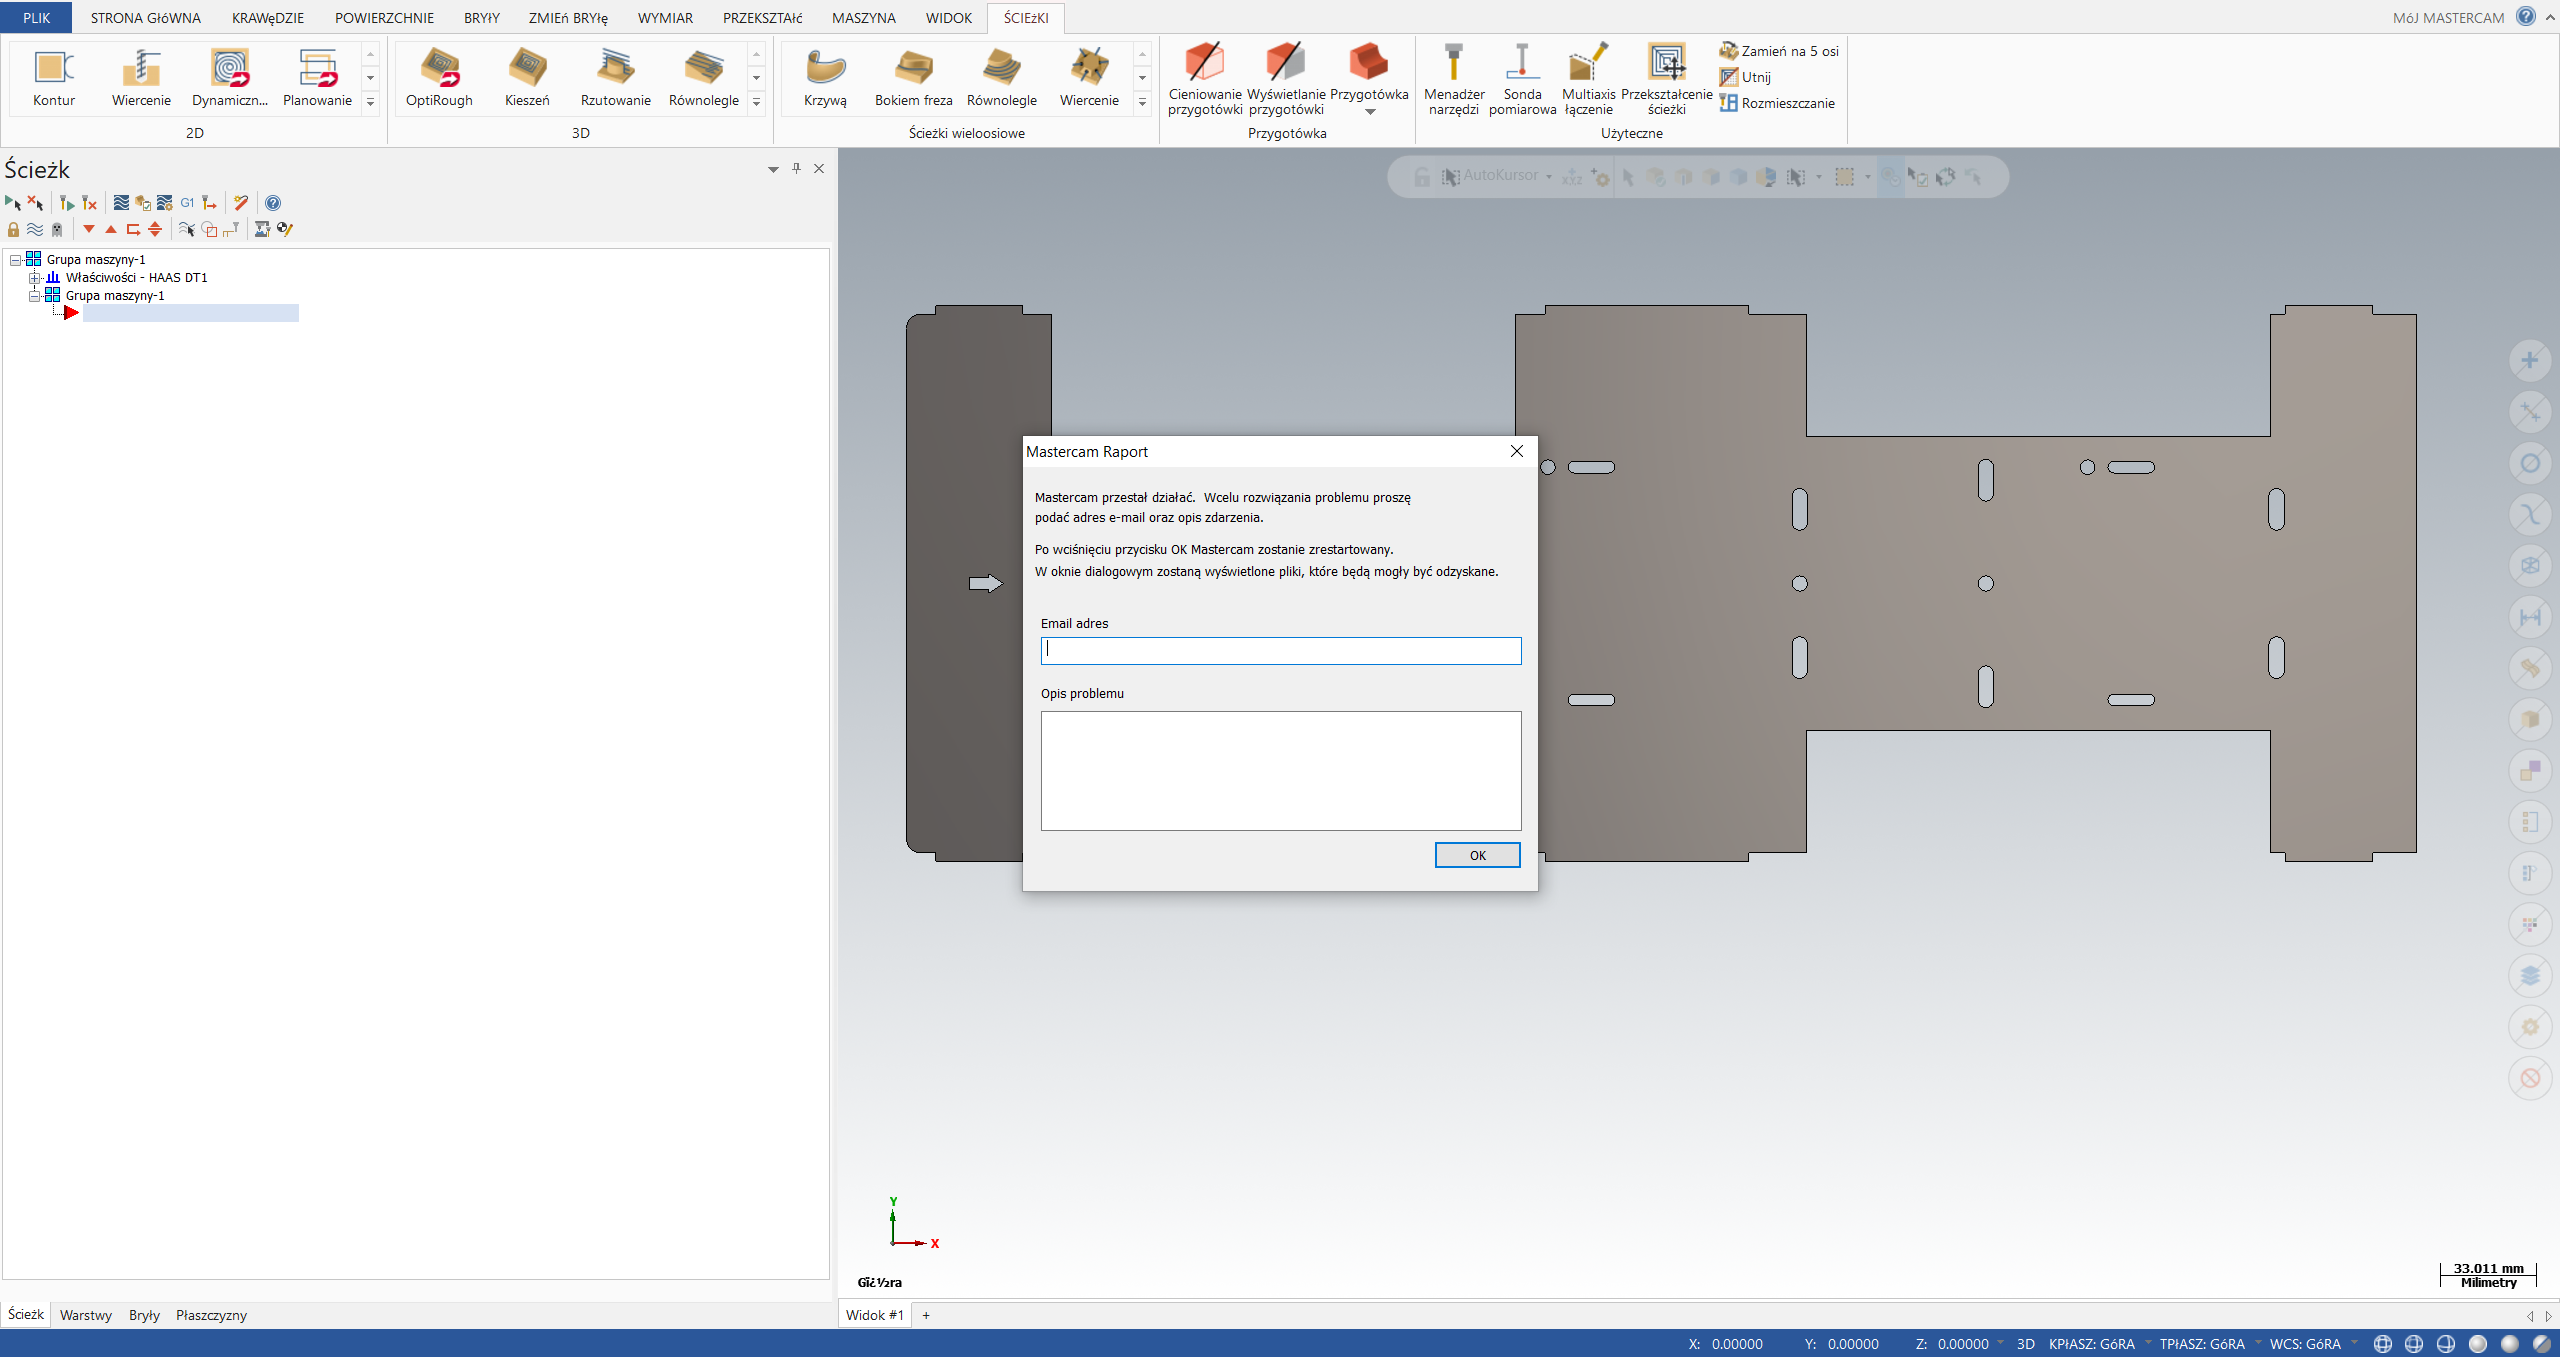Open the Krzywą multiaxis toolpath
The width and height of the screenshot is (2560, 1357).
[x=825, y=78]
